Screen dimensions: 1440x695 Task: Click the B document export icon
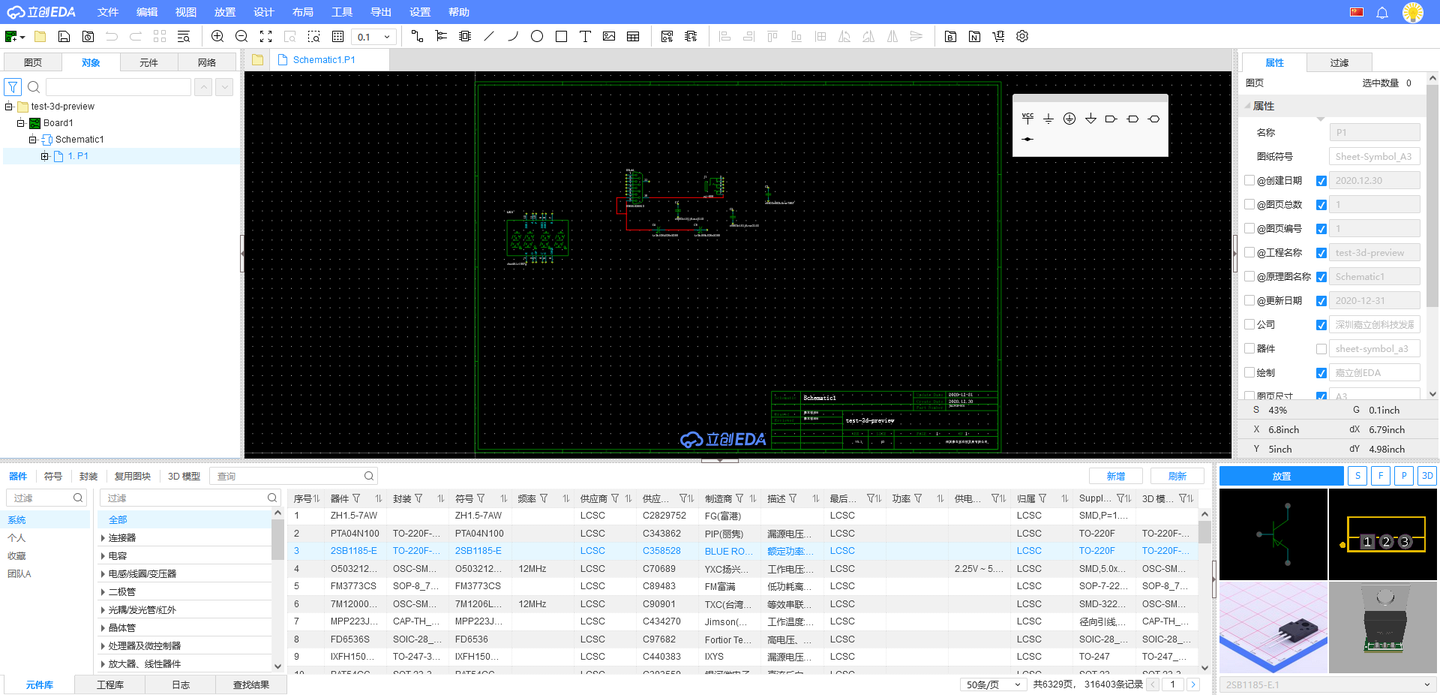(950, 36)
